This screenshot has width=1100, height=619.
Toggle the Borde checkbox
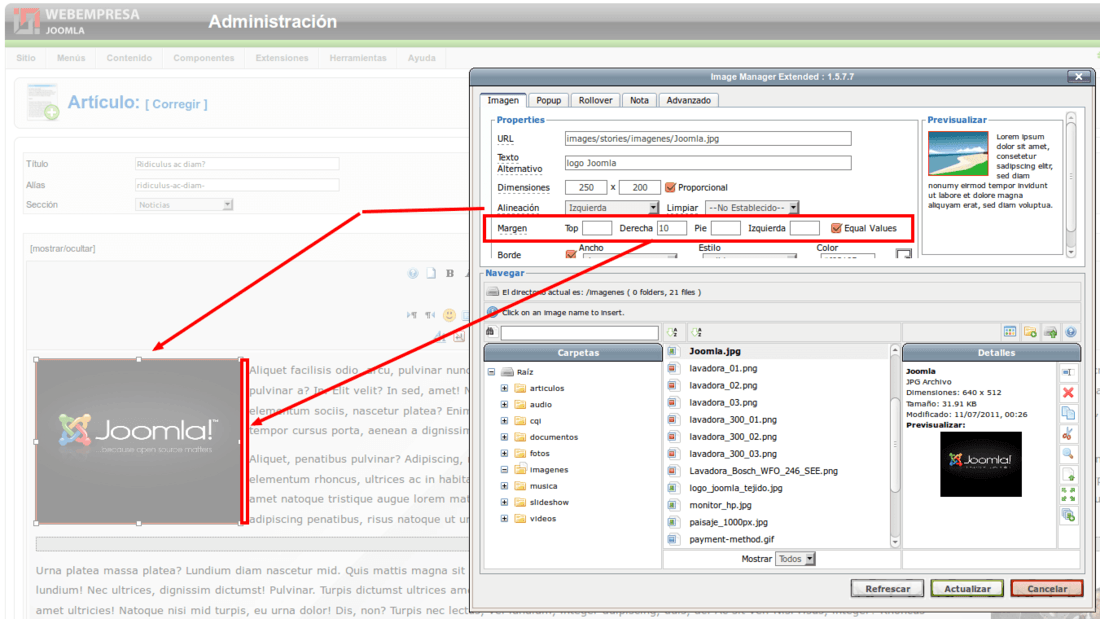coord(570,255)
